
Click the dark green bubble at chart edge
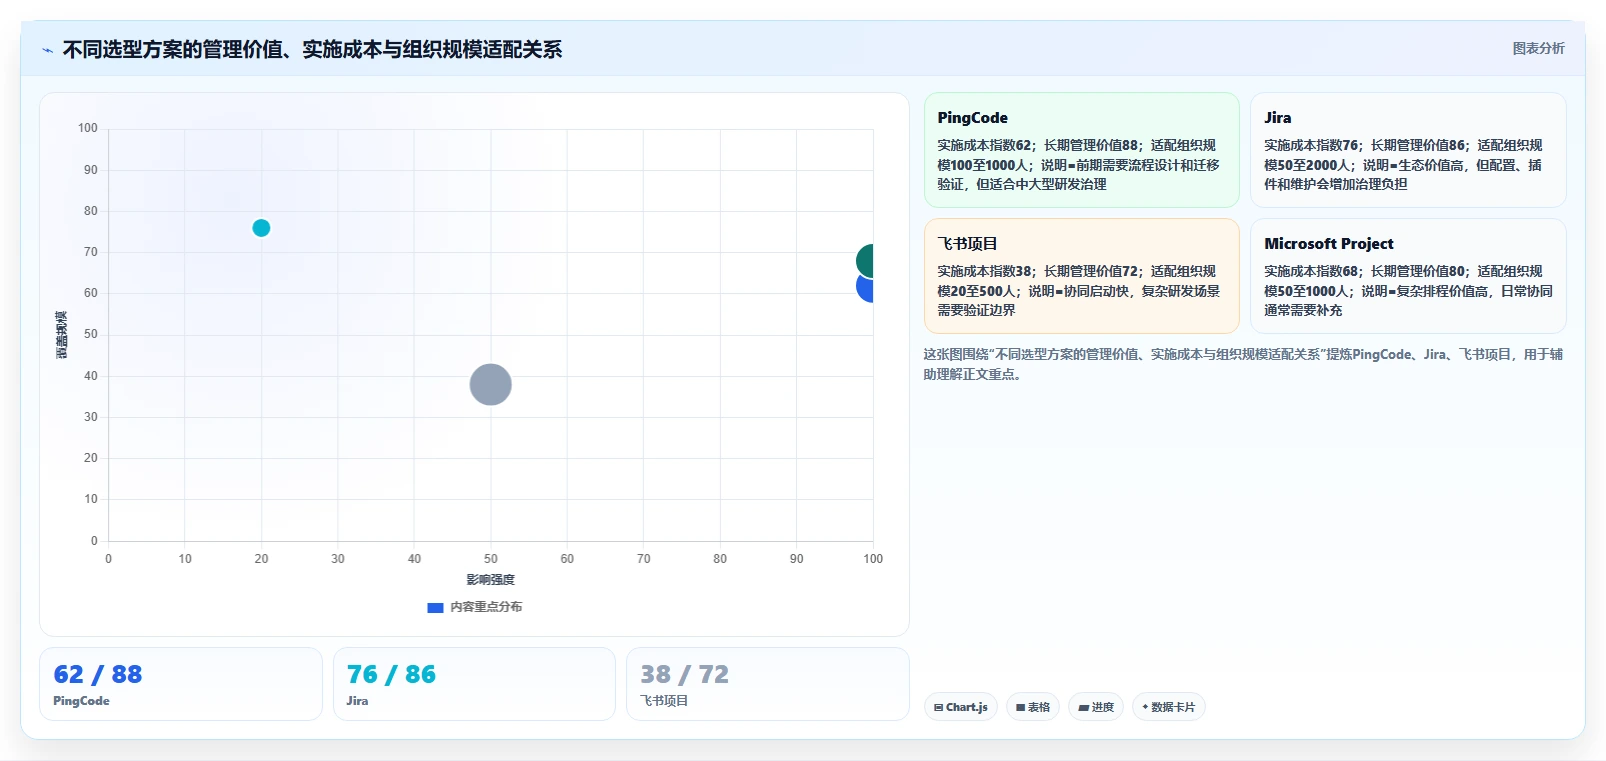pos(865,261)
